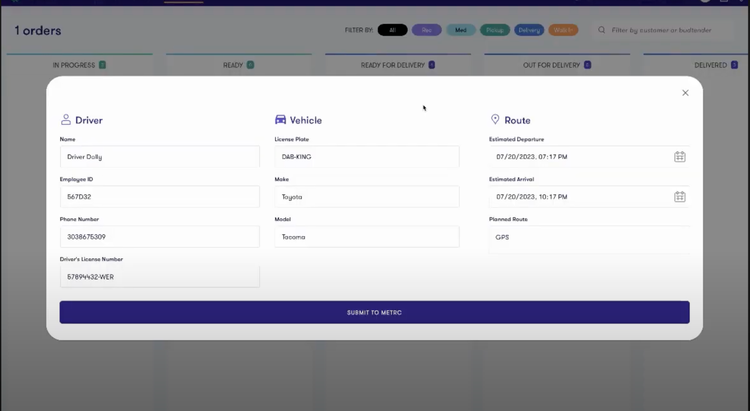Close the driver details dialog
Image resolution: width=750 pixels, height=411 pixels.
click(x=685, y=93)
